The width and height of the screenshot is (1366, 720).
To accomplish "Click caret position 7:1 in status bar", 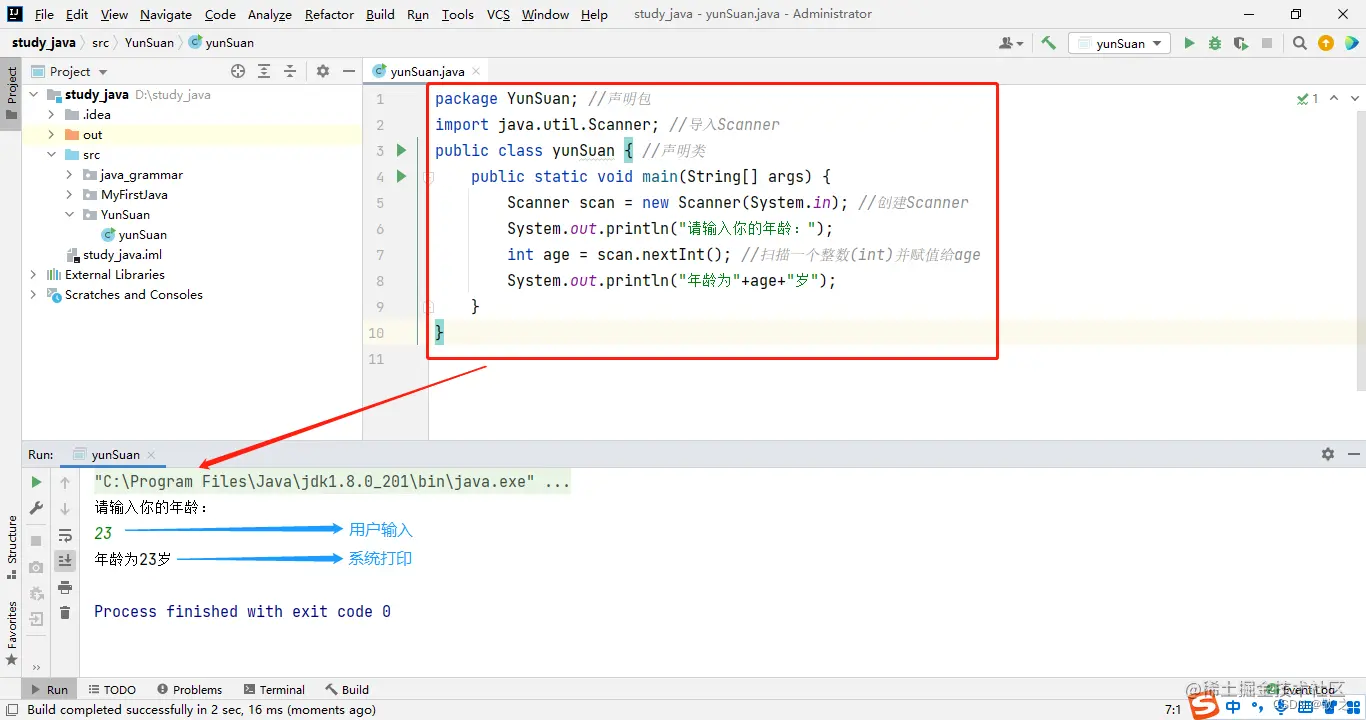I will click(x=1174, y=709).
